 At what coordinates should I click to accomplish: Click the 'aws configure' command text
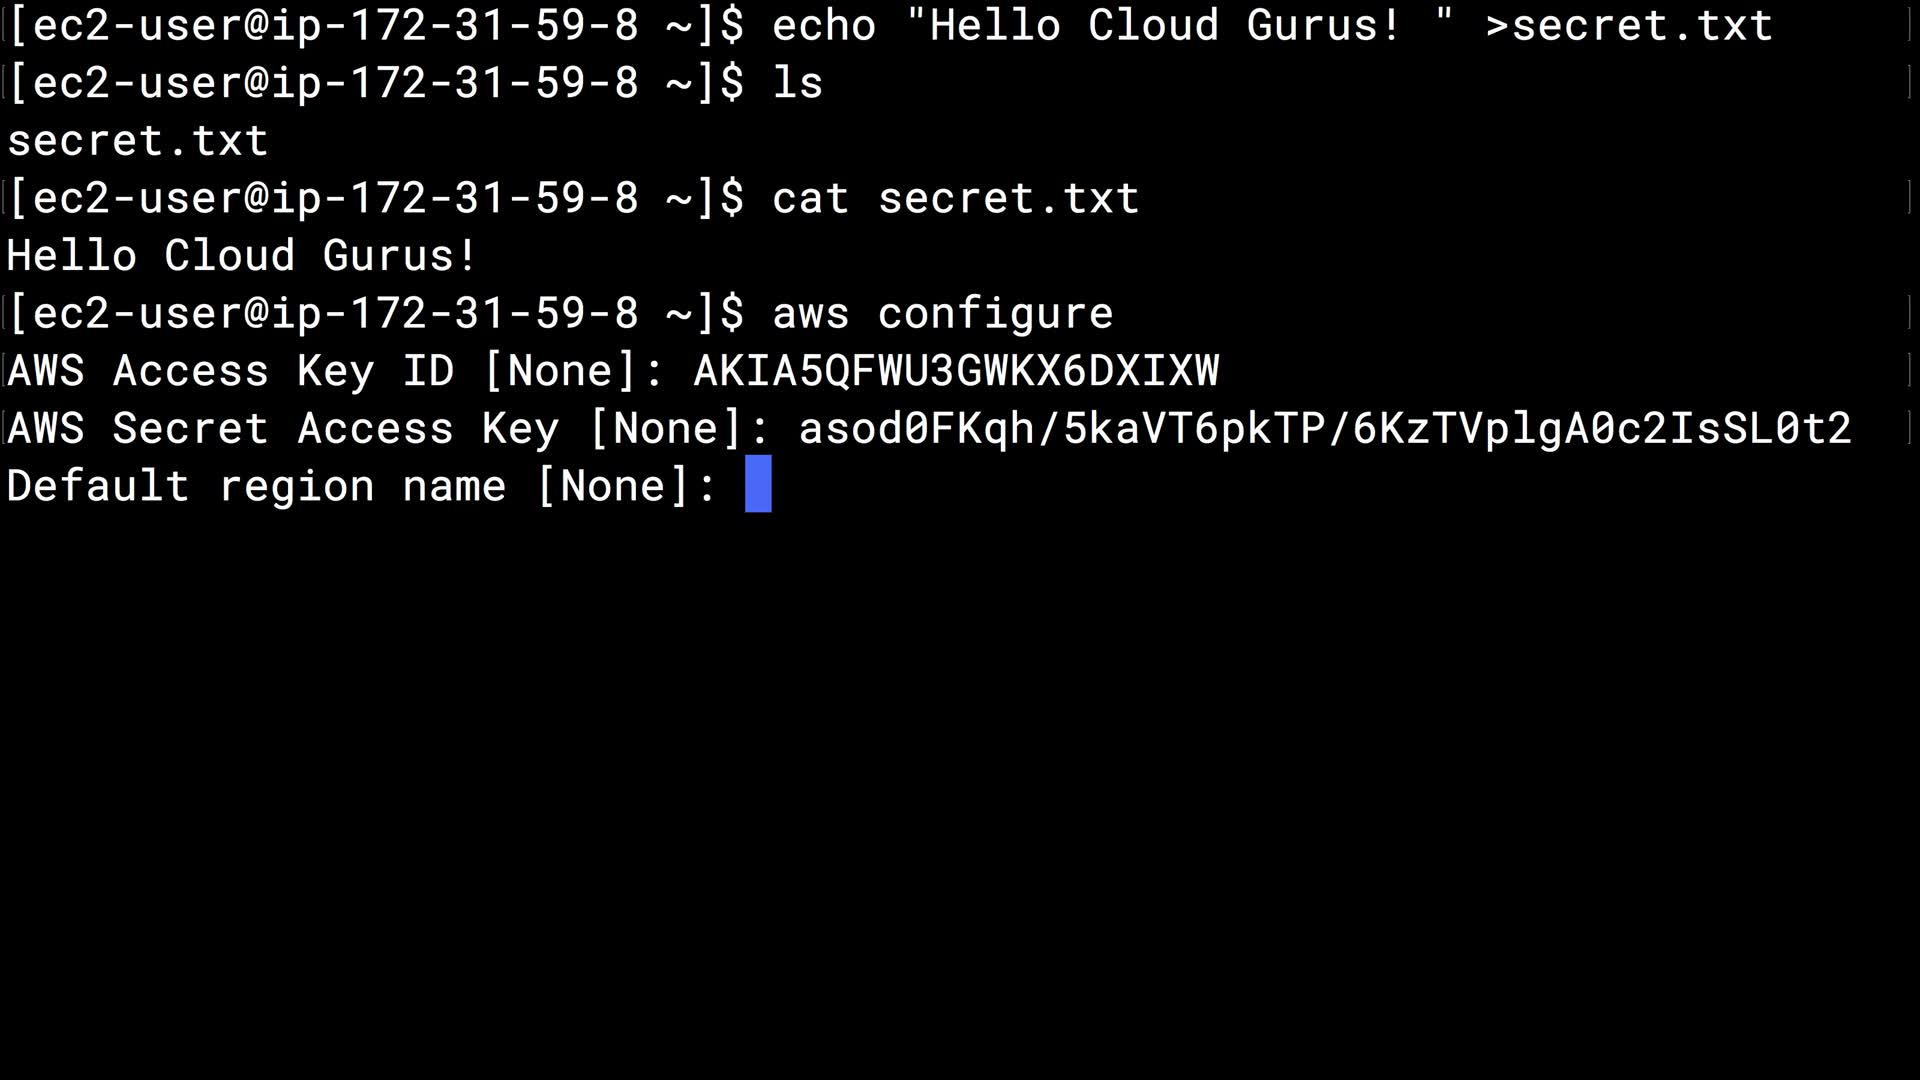click(942, 314)
